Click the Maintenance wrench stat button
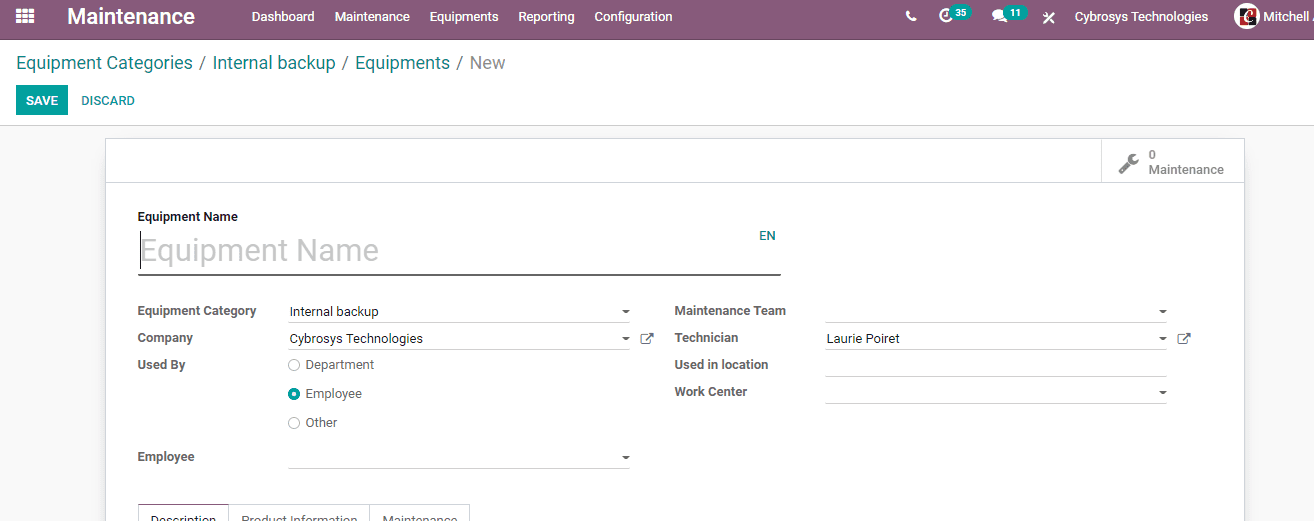The image size is (1314, 521). coord(1172,162)
